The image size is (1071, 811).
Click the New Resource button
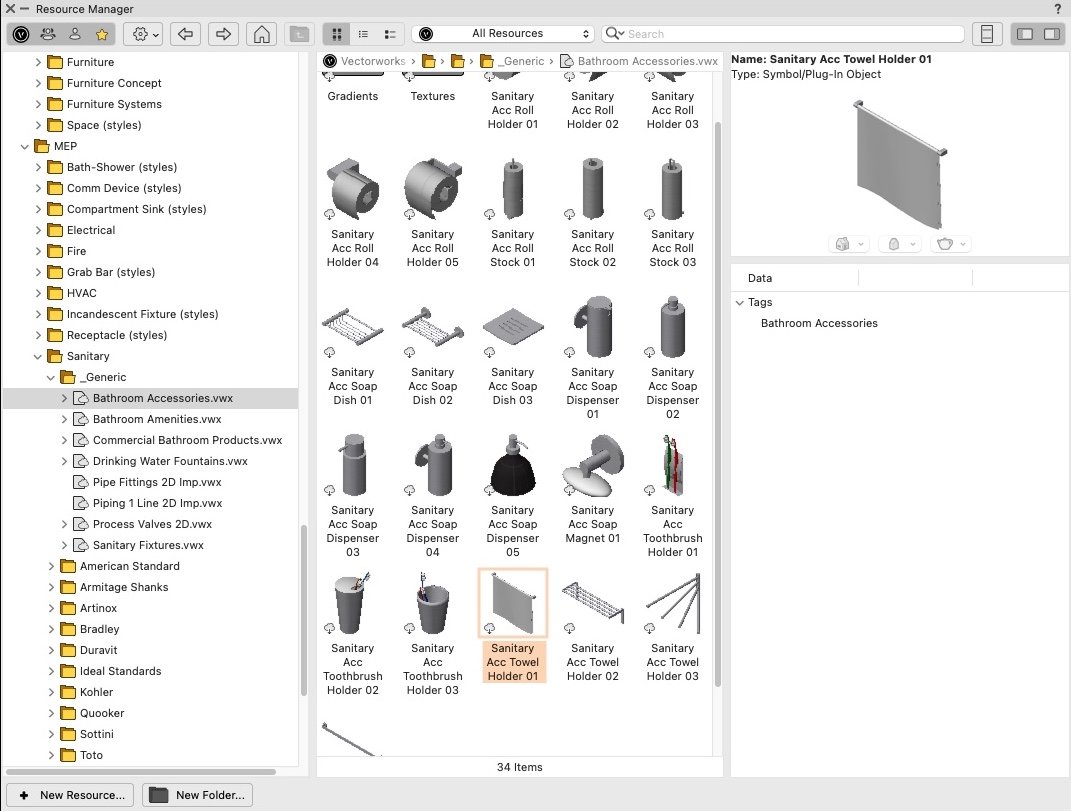click(x=71, y=795)
